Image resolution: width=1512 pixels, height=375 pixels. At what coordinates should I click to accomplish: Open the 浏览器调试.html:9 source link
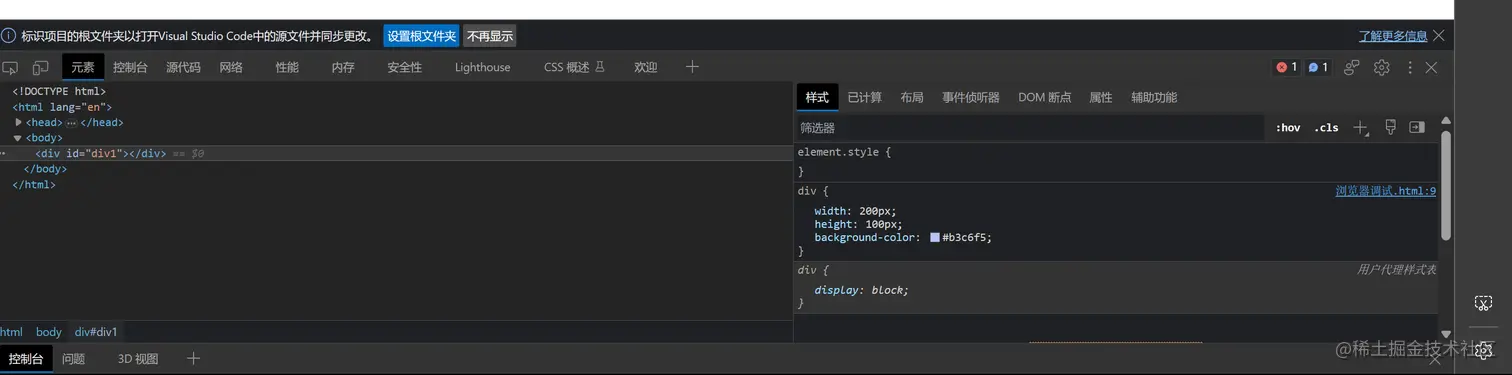coord(1386,191)
